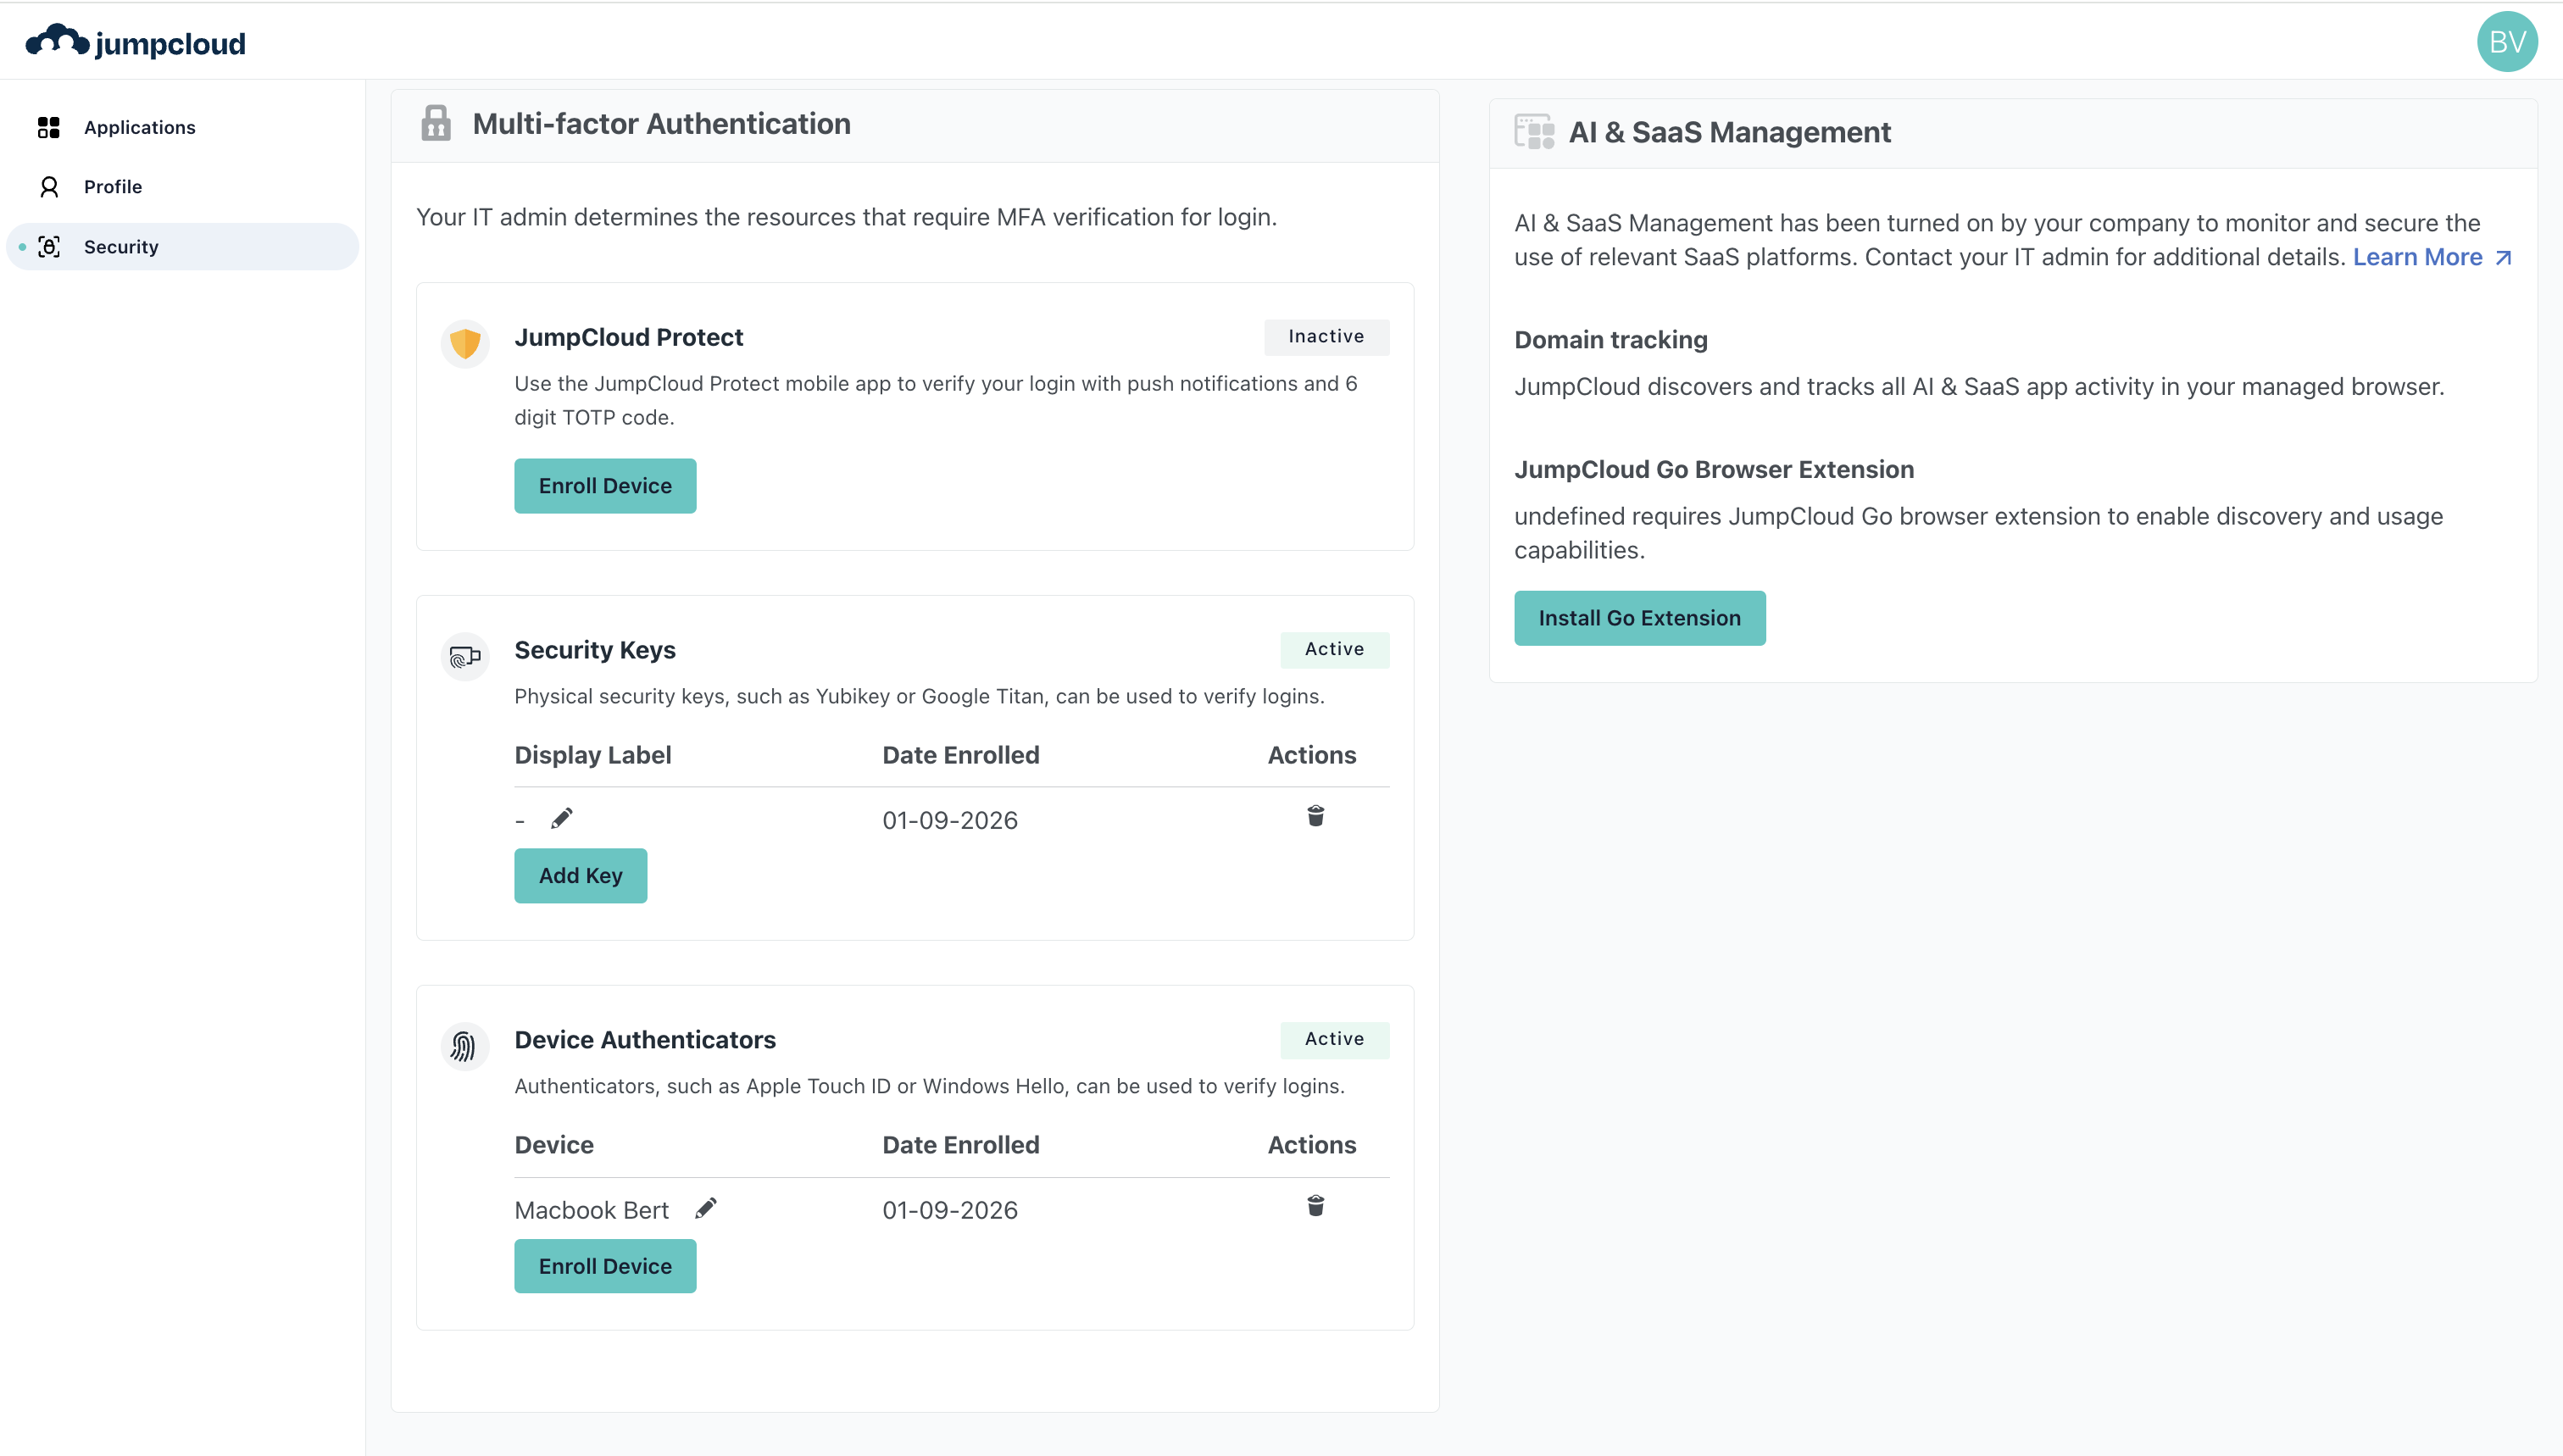Install the Go browser extension
The height and width of the screenshot is (1456, 2563).
[1639, 618]
